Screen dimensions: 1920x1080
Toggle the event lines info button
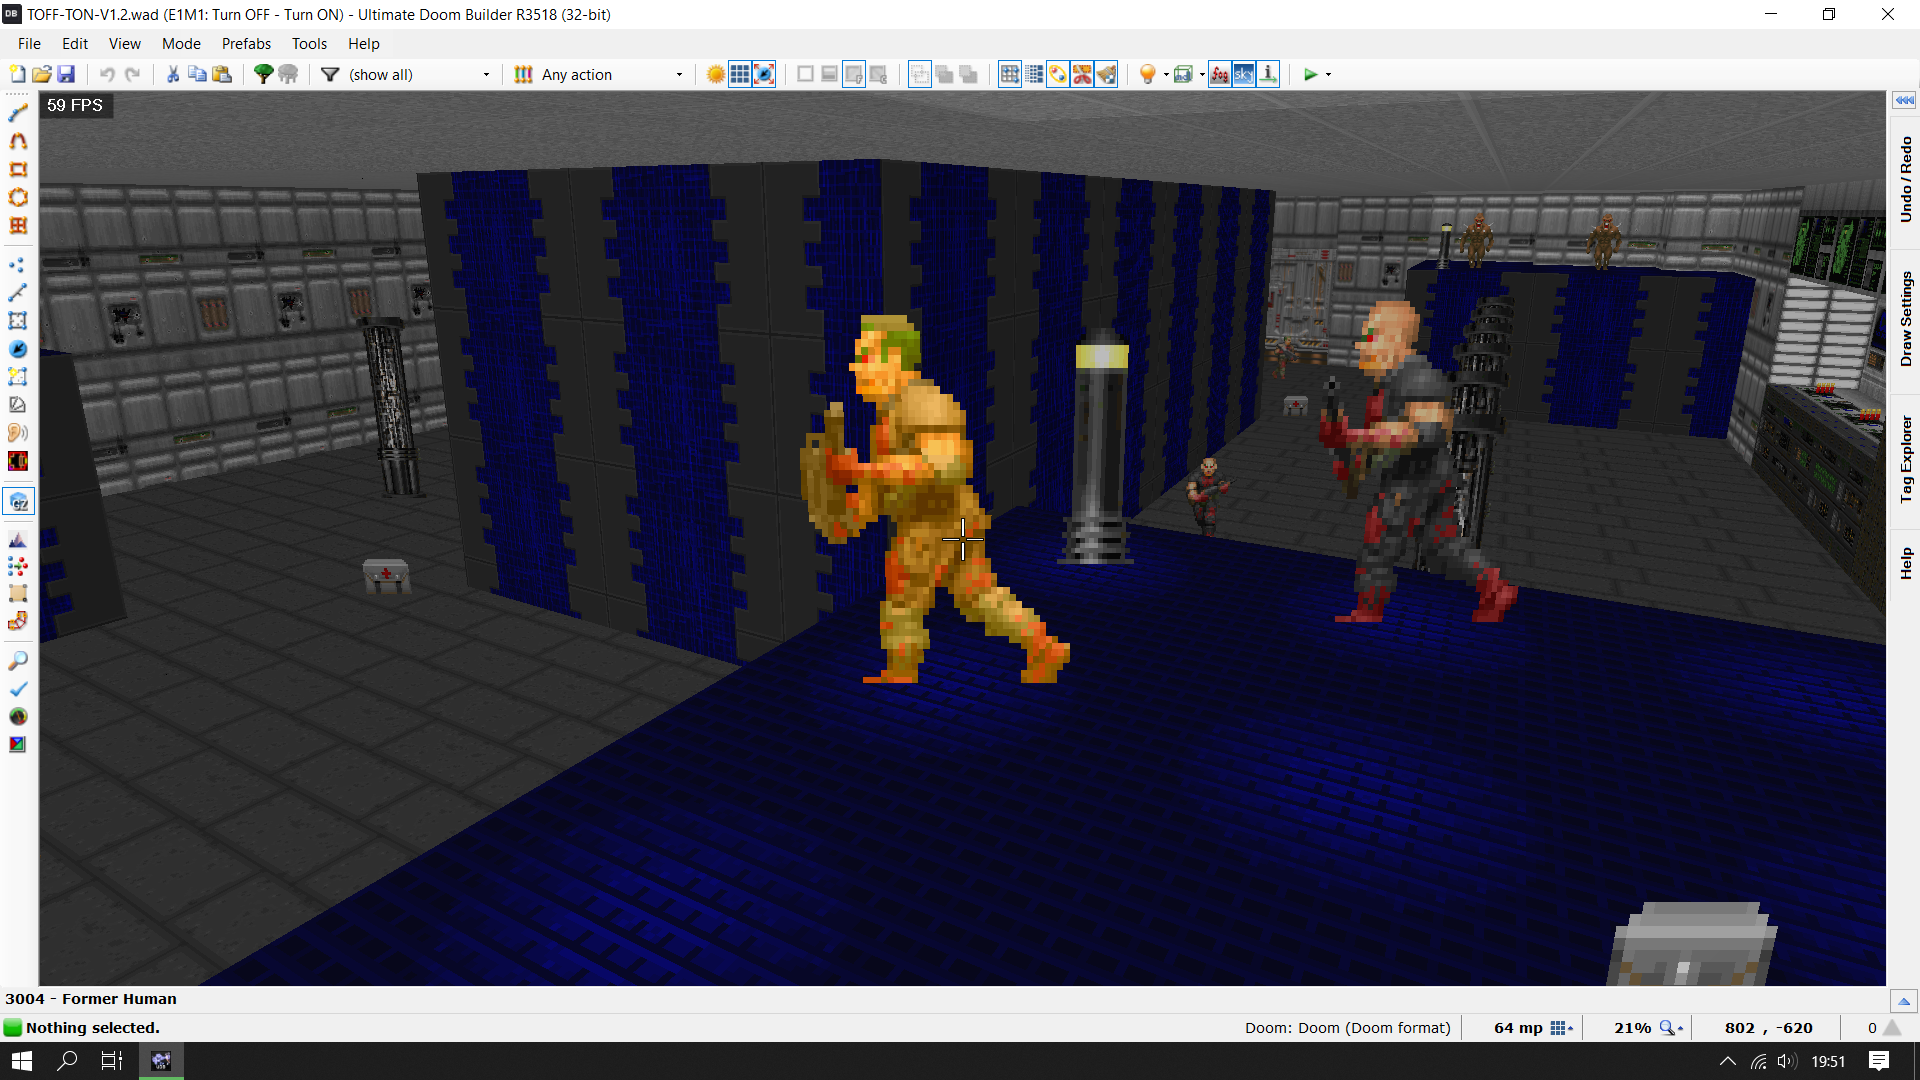(1268, 74)
